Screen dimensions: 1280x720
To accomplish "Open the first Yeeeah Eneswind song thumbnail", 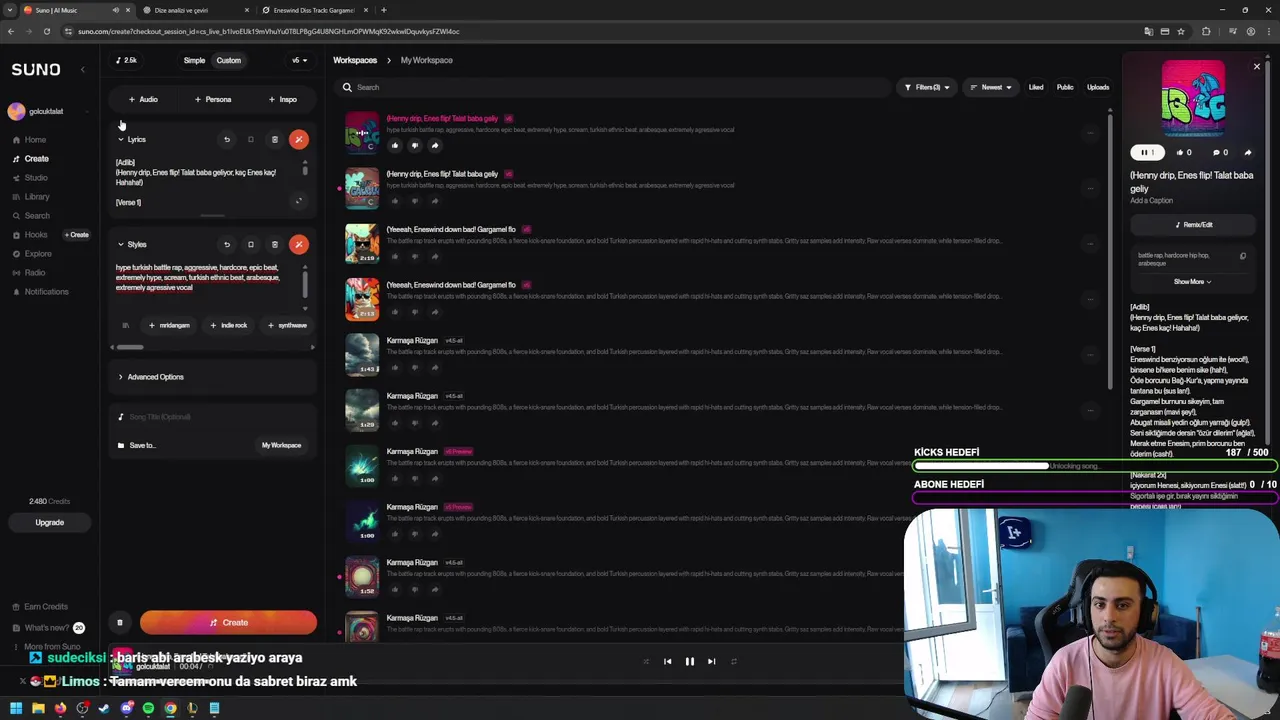I will [x=362, y=243].
